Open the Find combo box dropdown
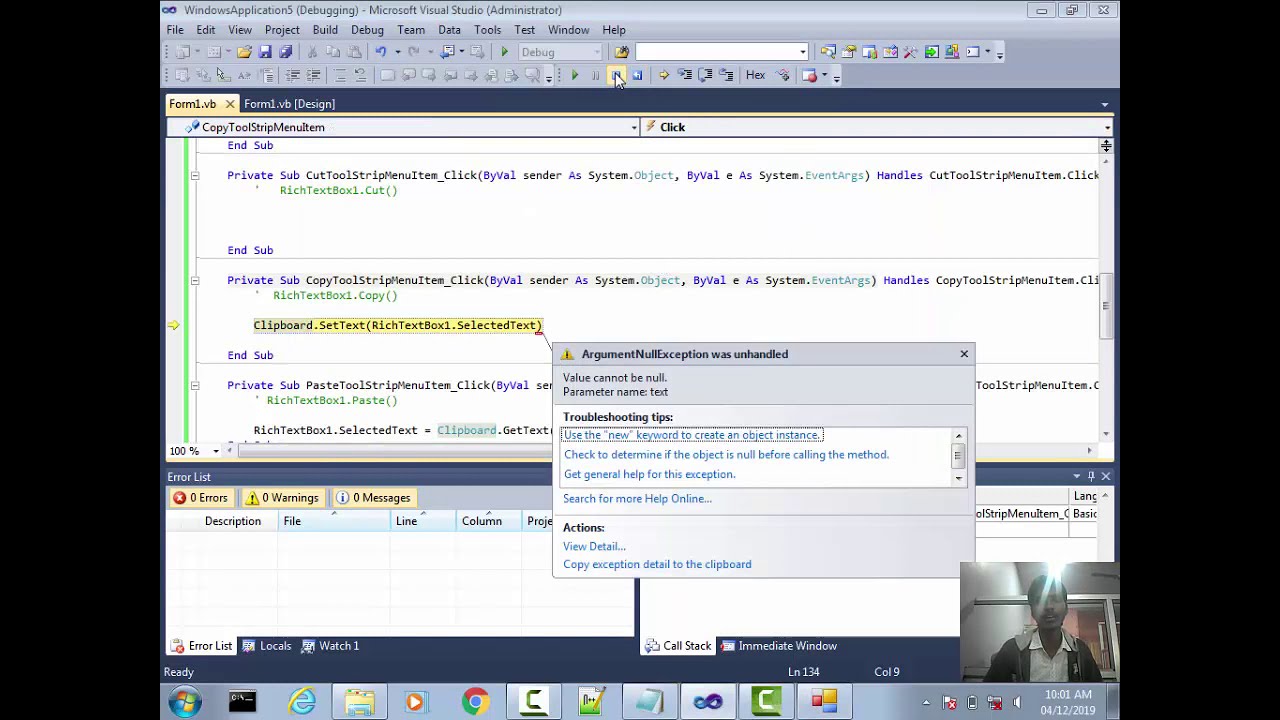 tap(802, 52)
